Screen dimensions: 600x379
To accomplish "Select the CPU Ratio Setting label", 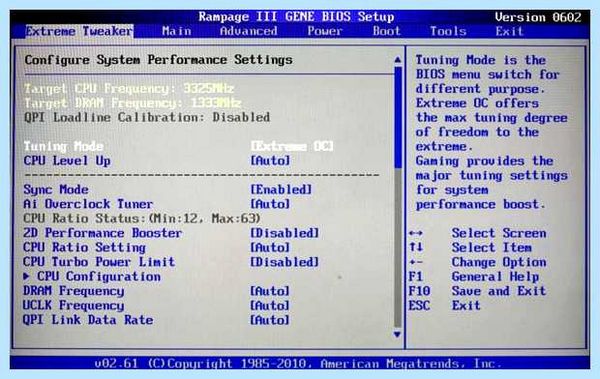I will [x=85, y=248].
